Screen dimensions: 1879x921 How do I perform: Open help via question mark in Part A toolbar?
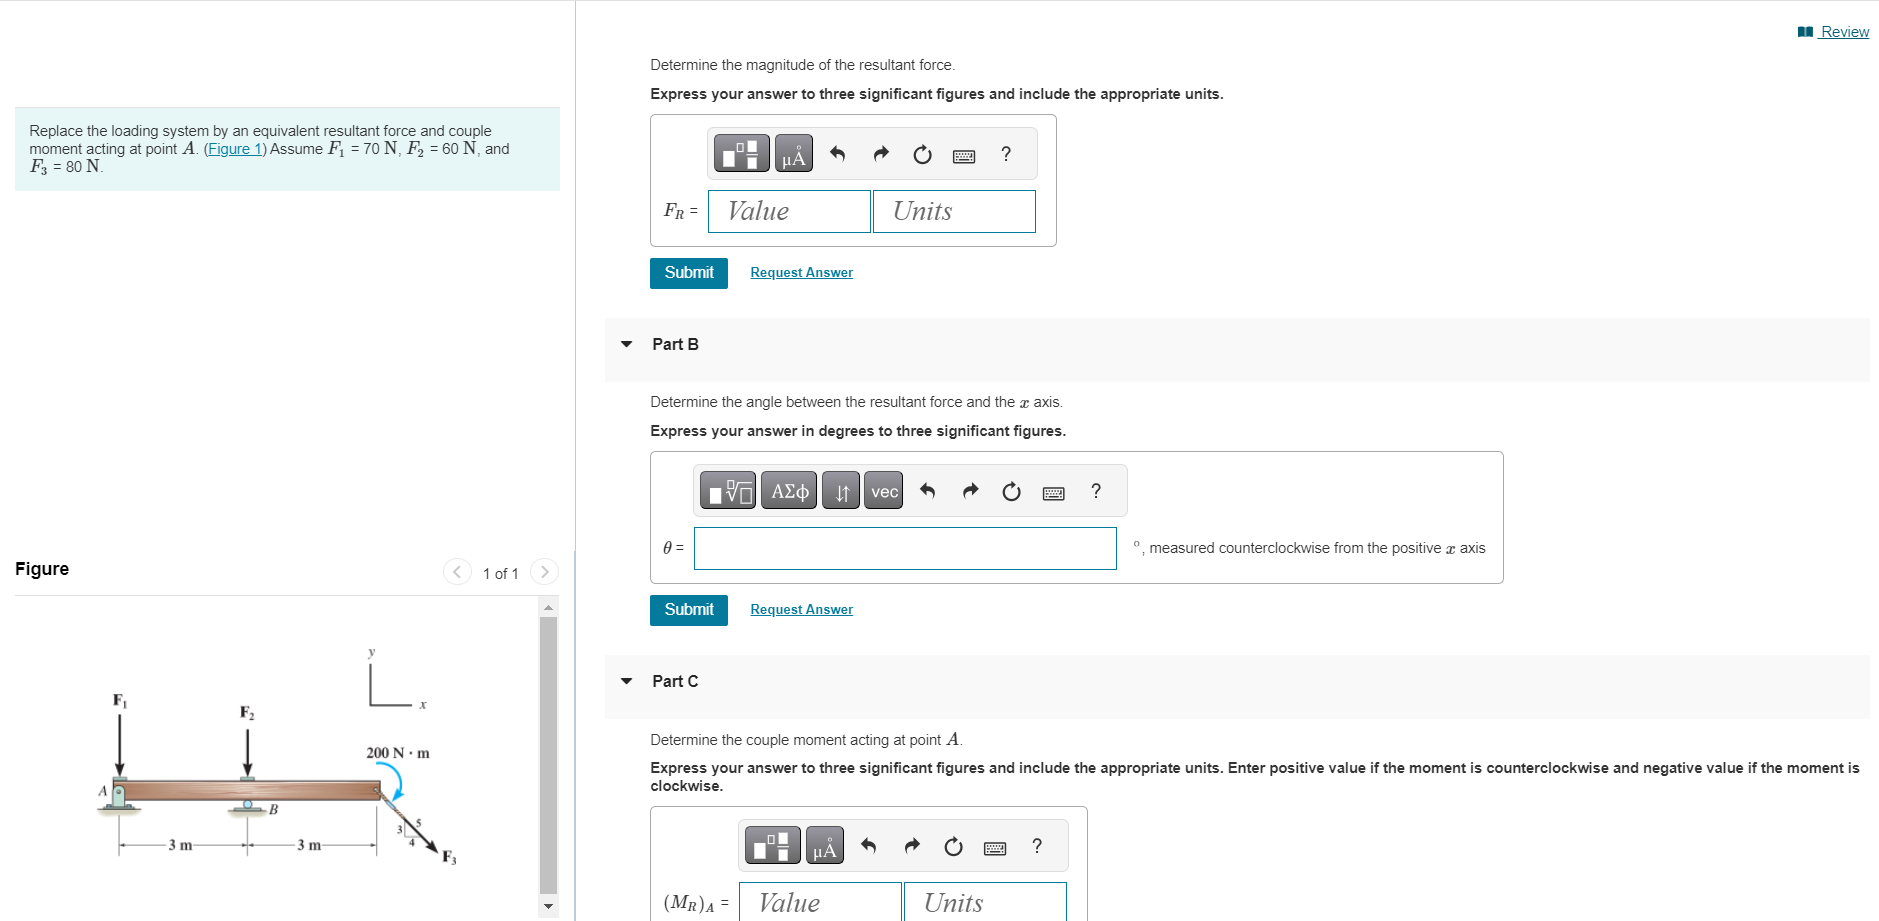pyautogui.click(x=1005, y=154)
